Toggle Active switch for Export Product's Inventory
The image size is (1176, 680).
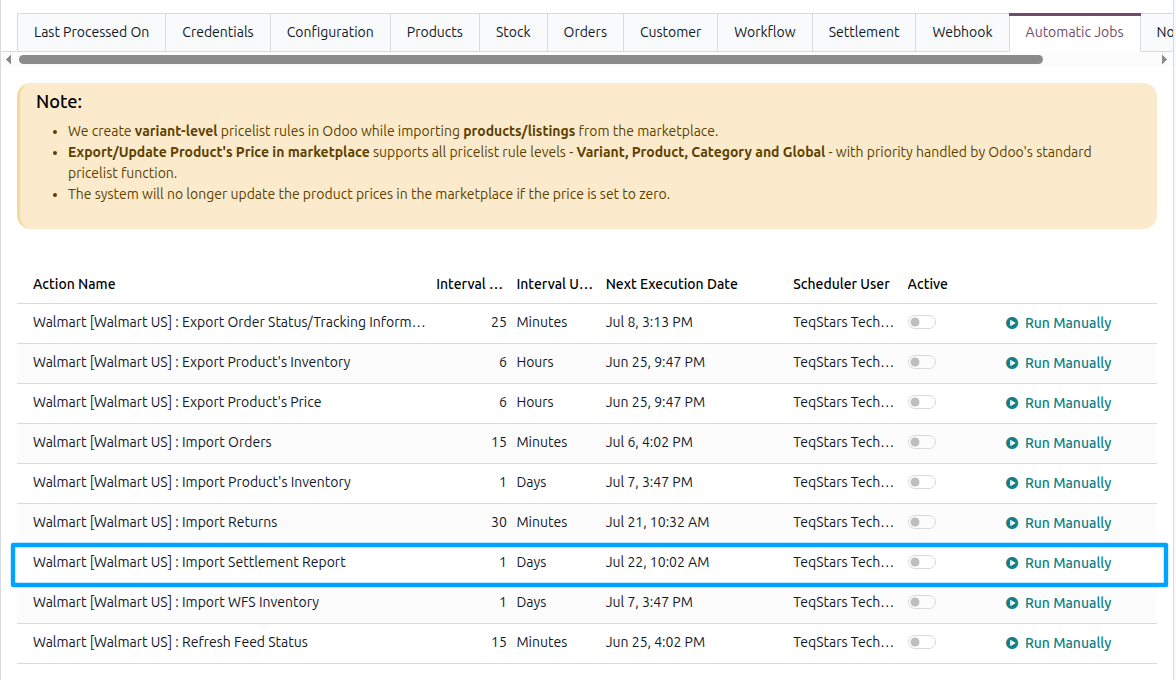click(922, 362)
